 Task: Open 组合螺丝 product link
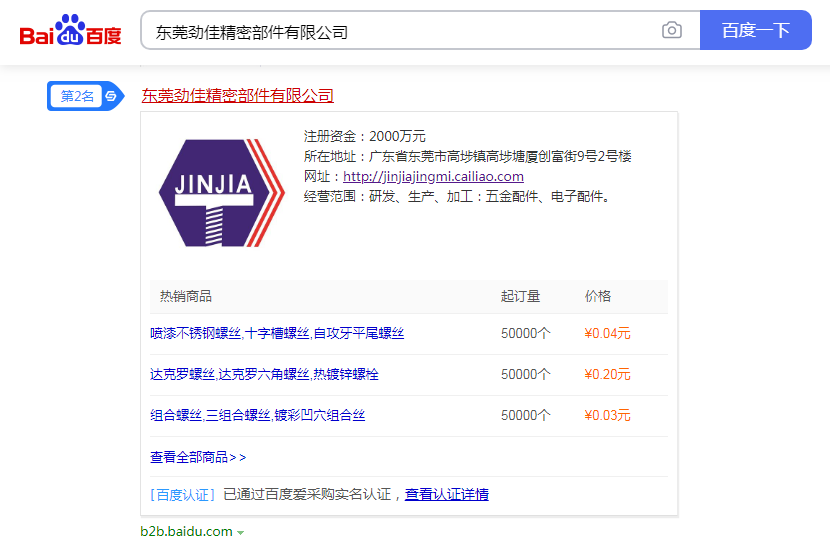[257, 415]
